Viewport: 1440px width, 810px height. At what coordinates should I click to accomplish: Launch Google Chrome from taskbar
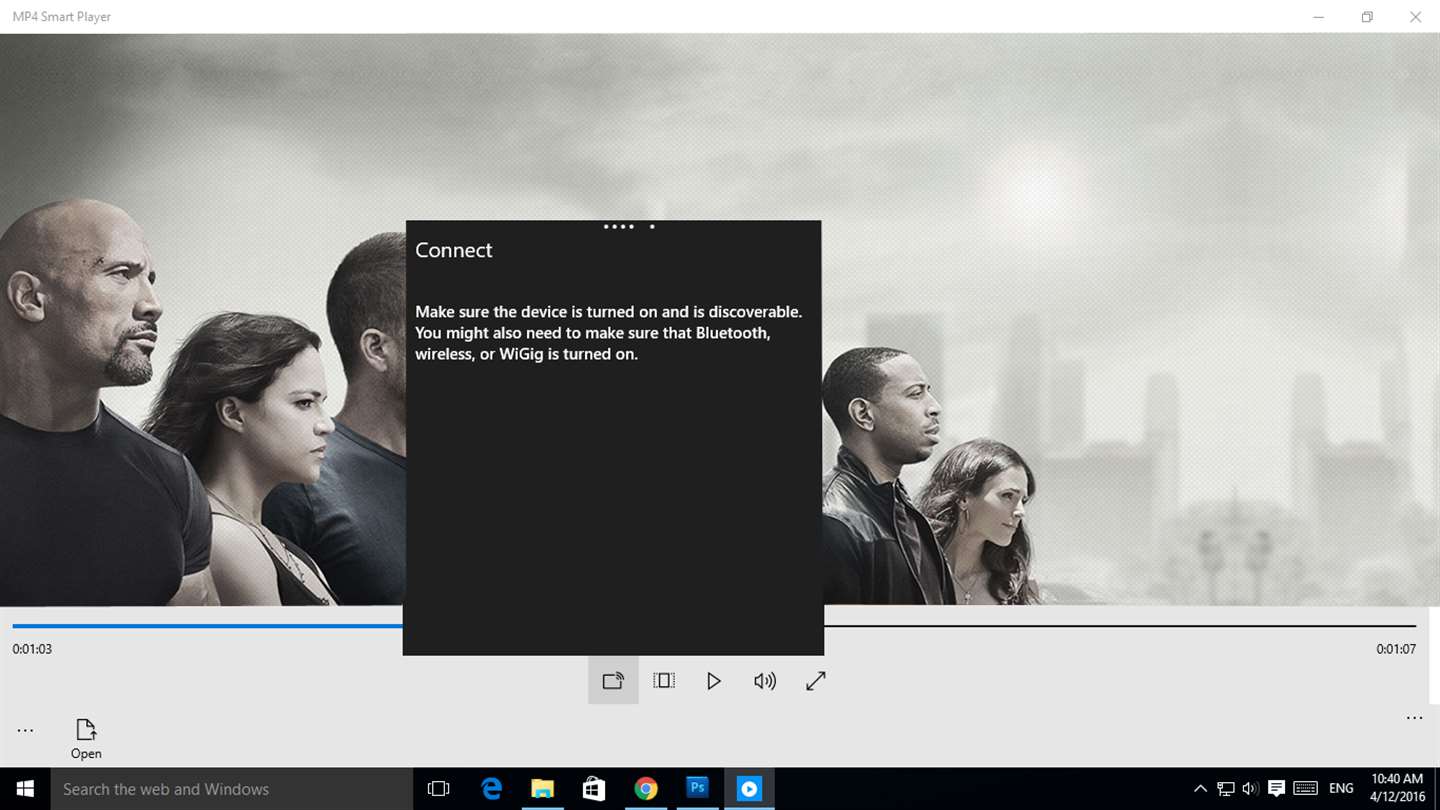click(646, 789)
